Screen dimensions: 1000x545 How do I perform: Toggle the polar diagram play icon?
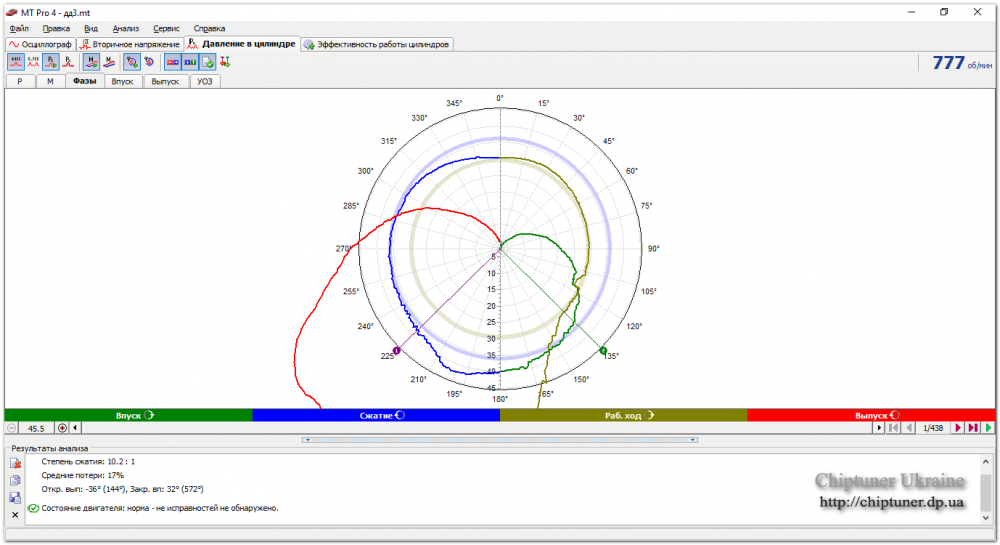tap(132, 62)
